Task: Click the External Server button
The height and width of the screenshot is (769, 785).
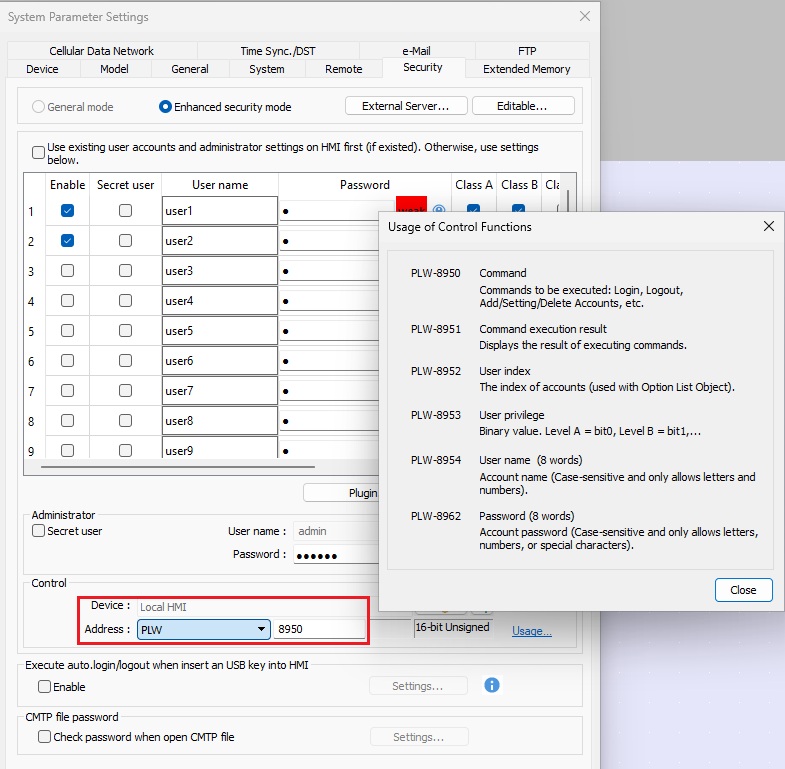Action: pyautogui.click(x=405, y=106)
